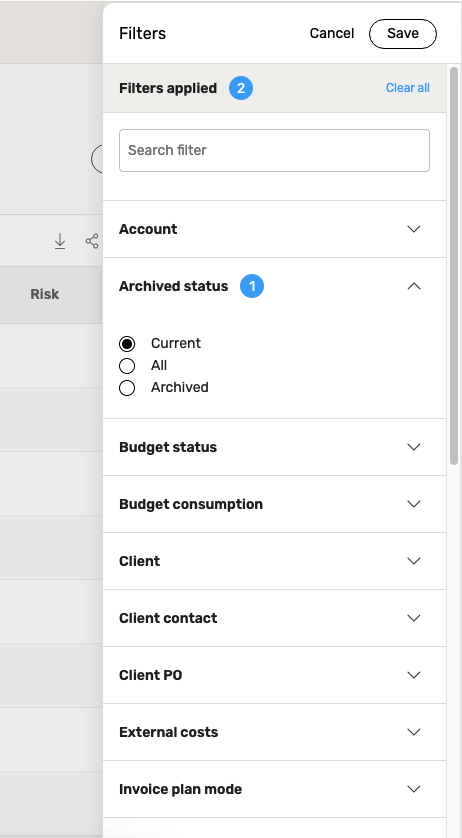Clear all applied filters
The image size is (462, 838).
(x=407, y=88)
